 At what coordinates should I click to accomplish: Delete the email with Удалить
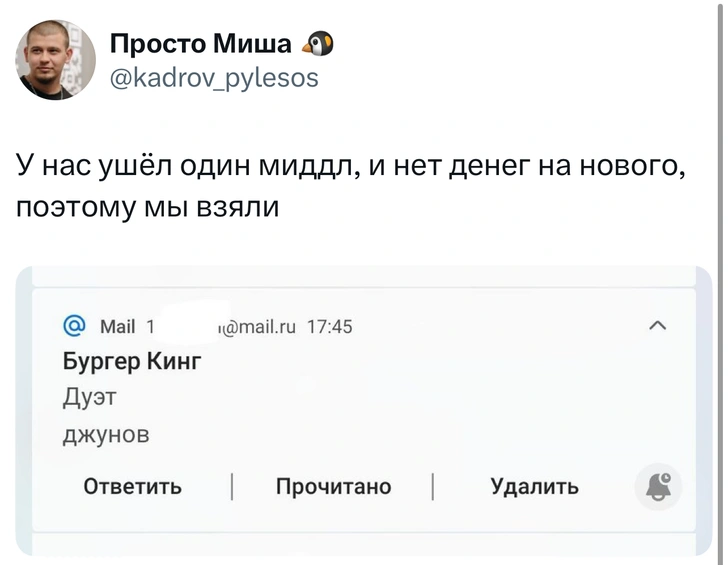pos(534,487)
